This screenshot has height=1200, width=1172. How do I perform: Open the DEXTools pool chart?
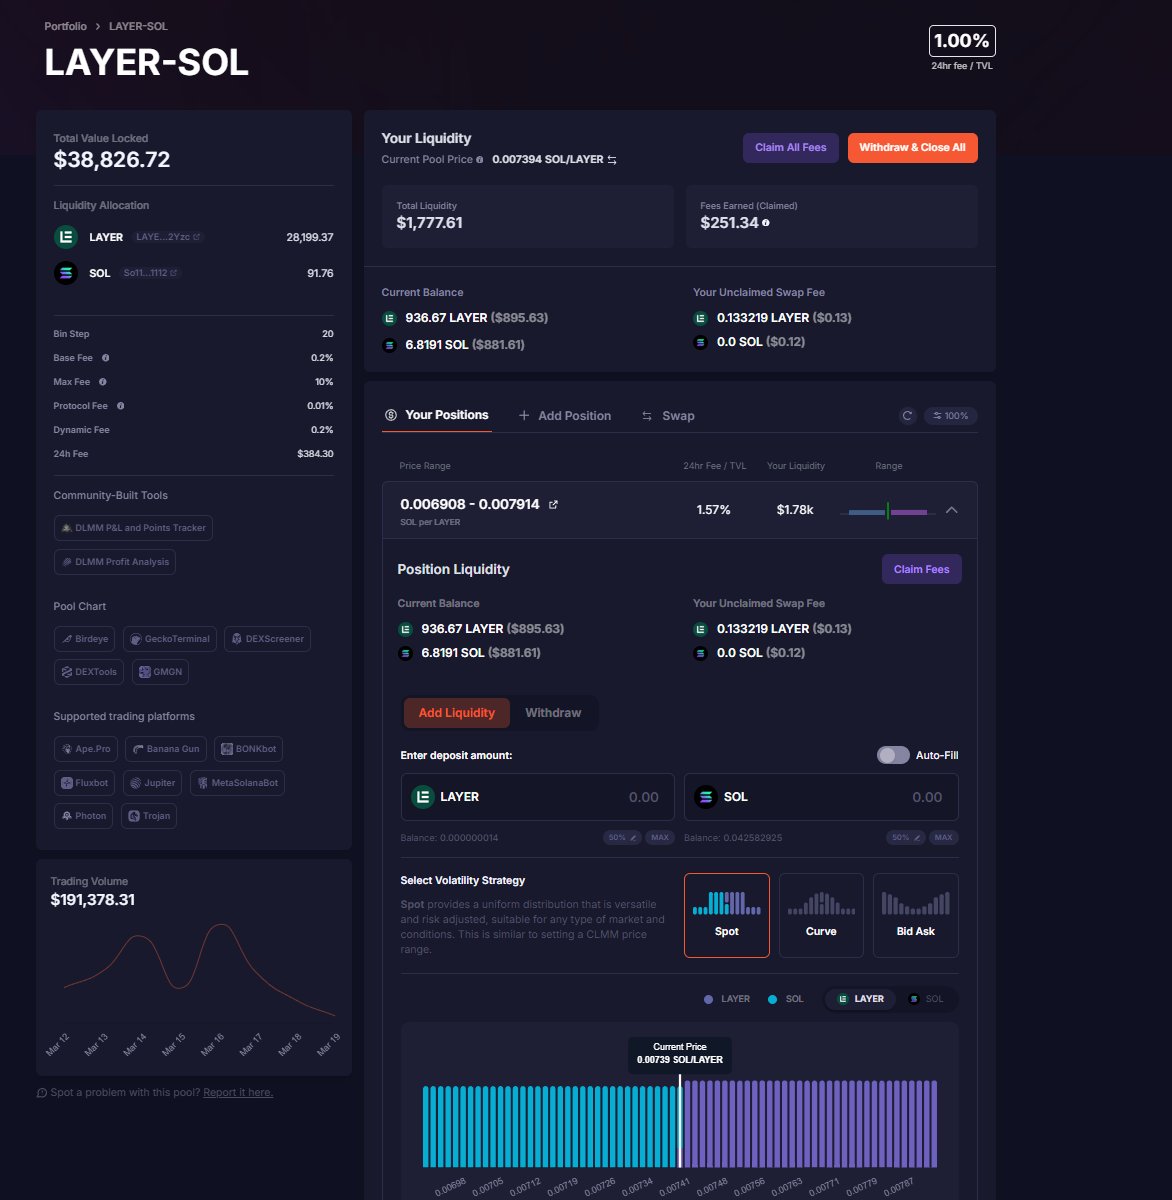click(89, 672)
